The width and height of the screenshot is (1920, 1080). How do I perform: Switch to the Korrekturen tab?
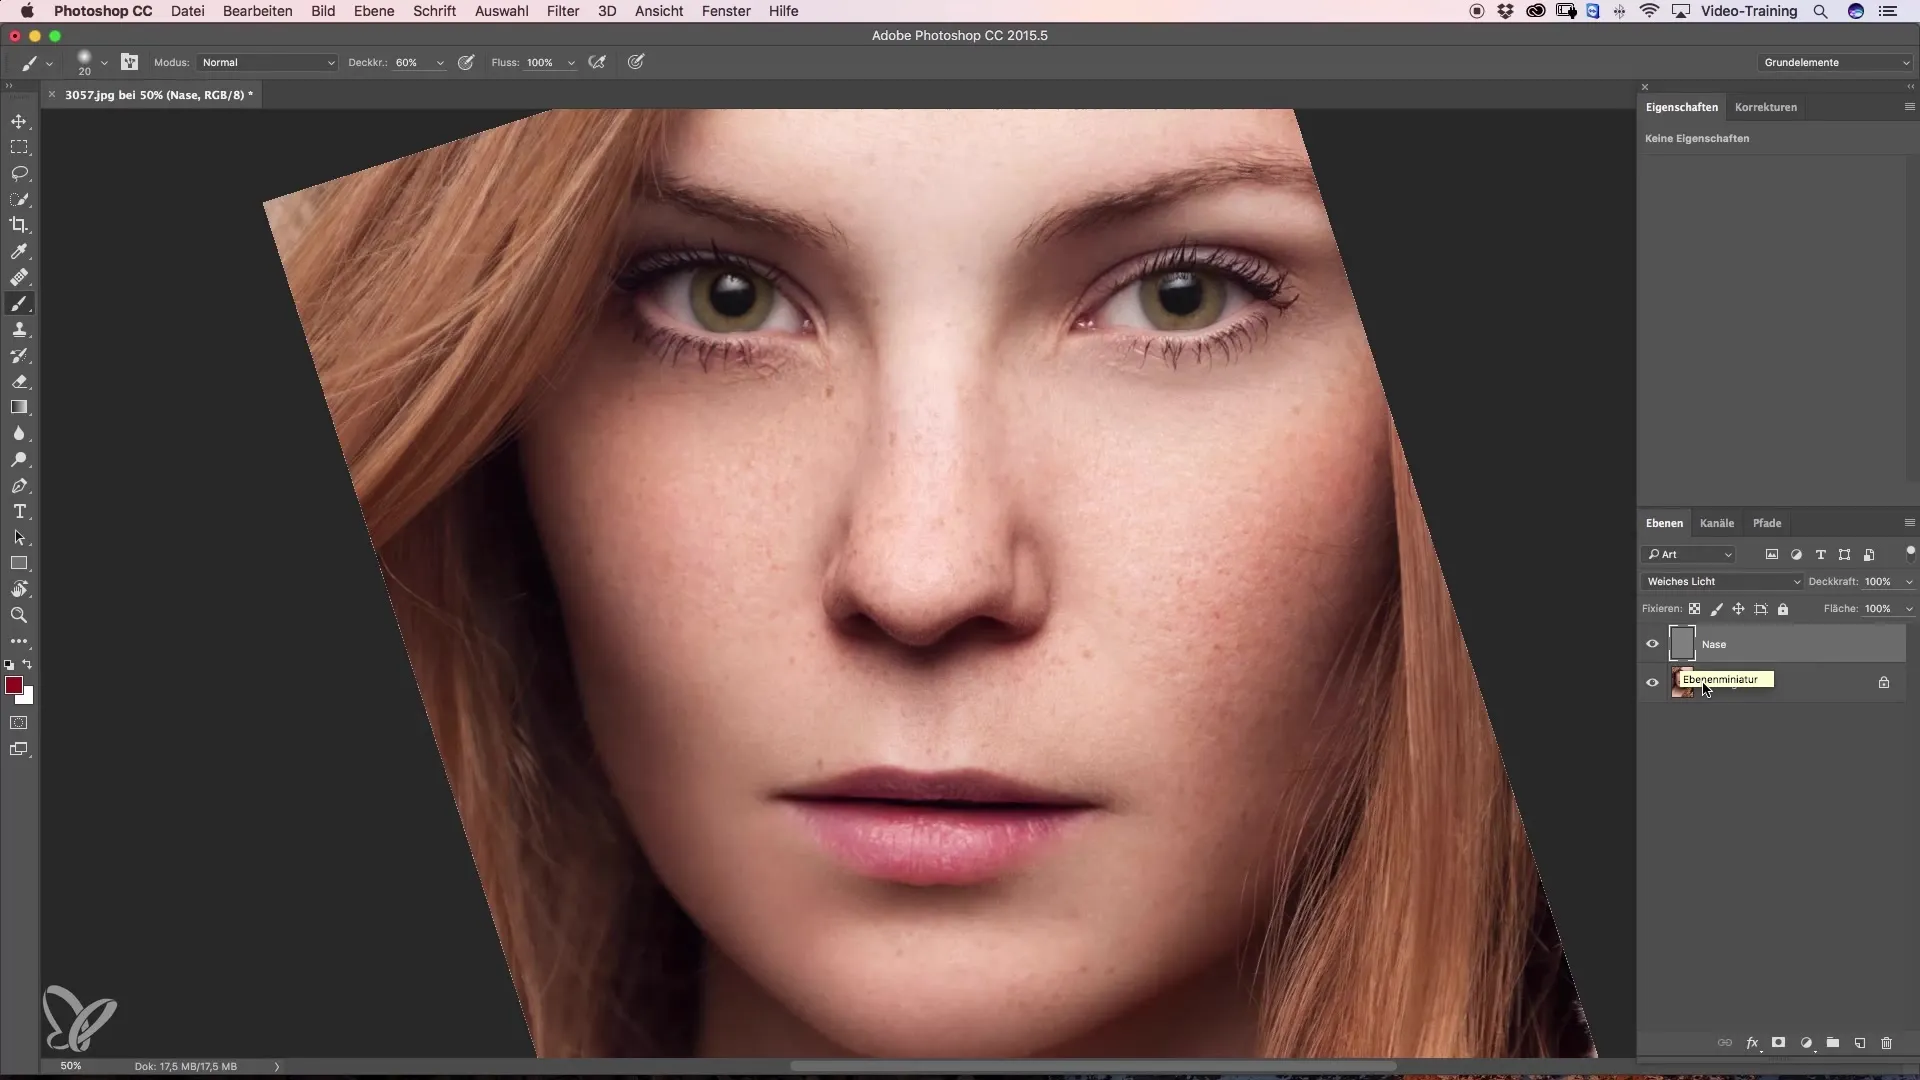click(x=1766, y=107)
